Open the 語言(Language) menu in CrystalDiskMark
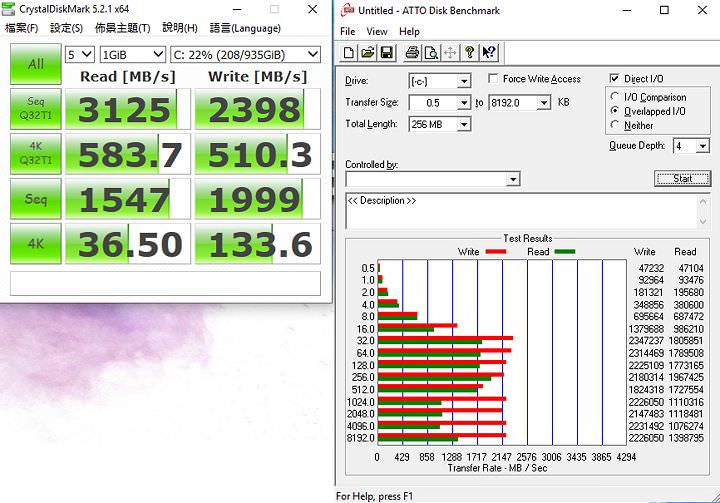The width and height of the screenshot is (720, 503). coord(245,28)
